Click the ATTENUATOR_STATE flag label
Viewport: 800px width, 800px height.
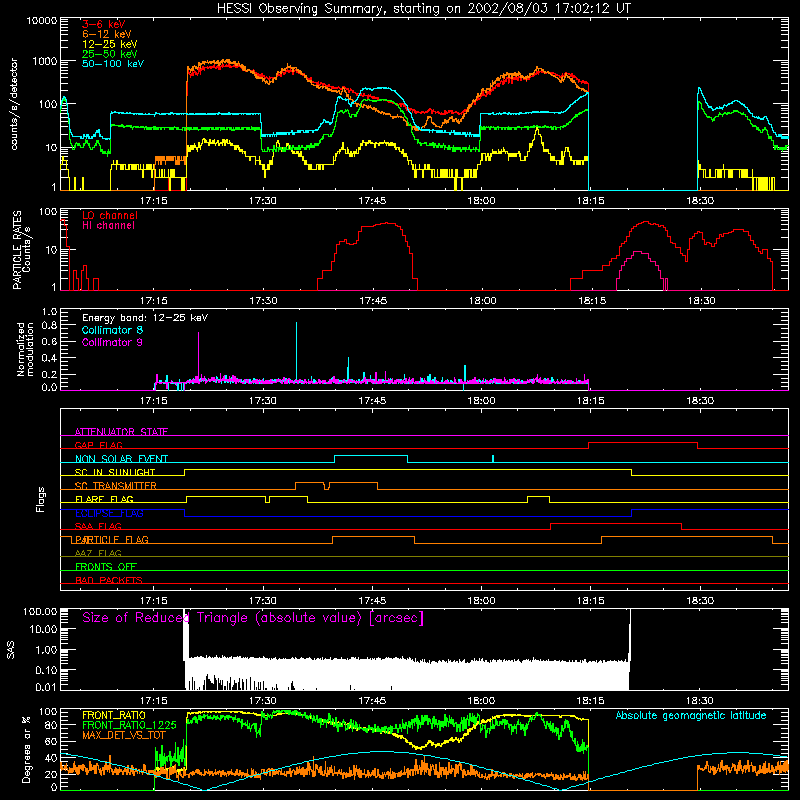tap(121, 432)
